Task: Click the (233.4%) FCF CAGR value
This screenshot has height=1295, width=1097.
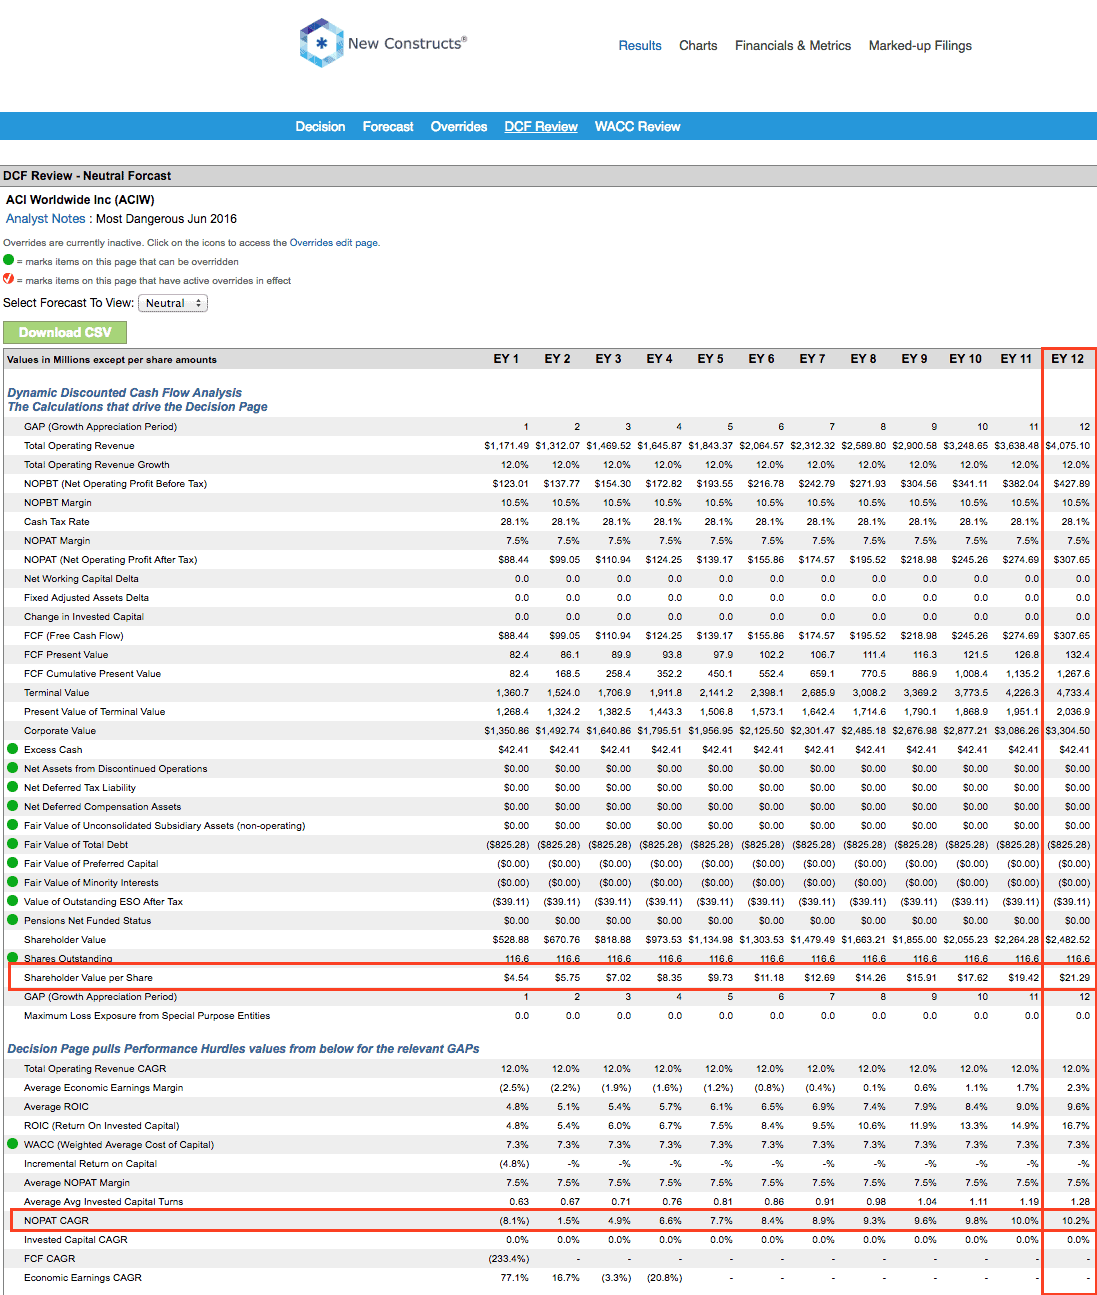Action: (x=509, y=1258)
